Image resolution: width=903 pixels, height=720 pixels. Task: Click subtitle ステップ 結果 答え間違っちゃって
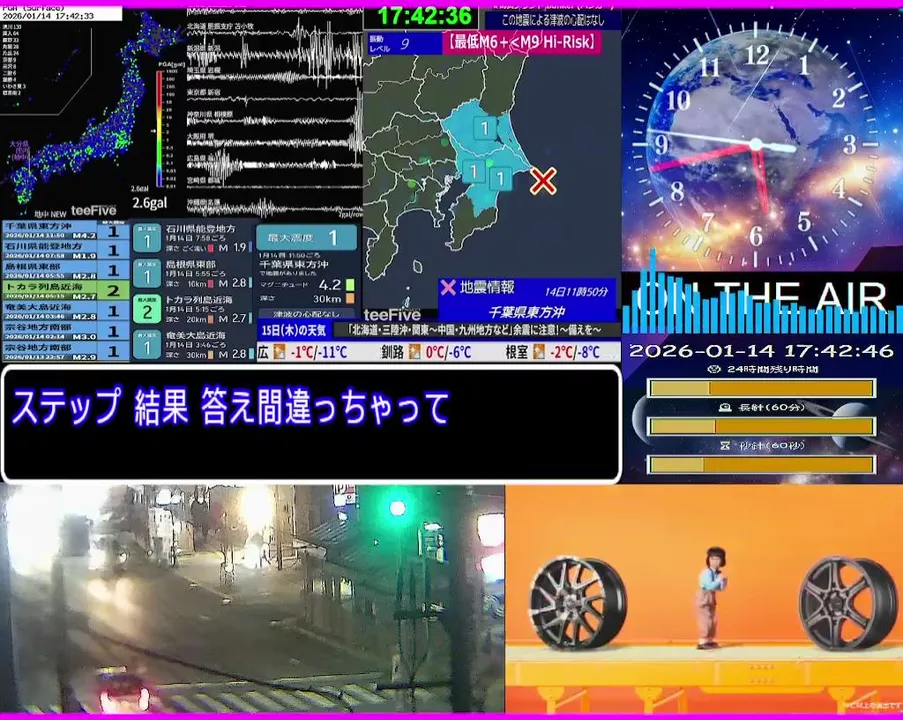(230, 407)
